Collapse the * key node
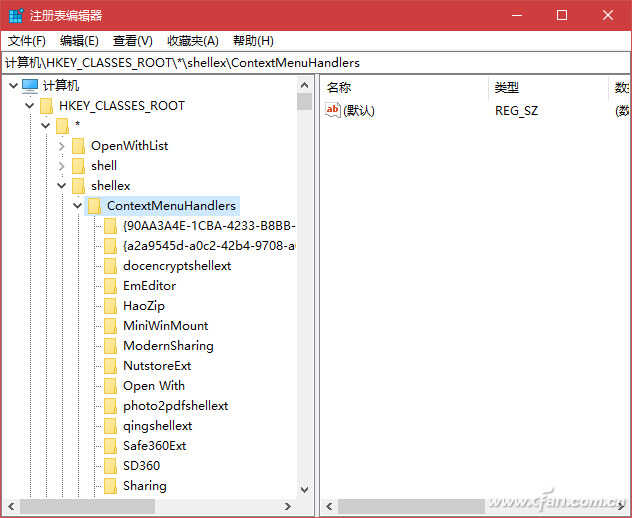The height and width of the screenshot is (518, 632). 46,125
